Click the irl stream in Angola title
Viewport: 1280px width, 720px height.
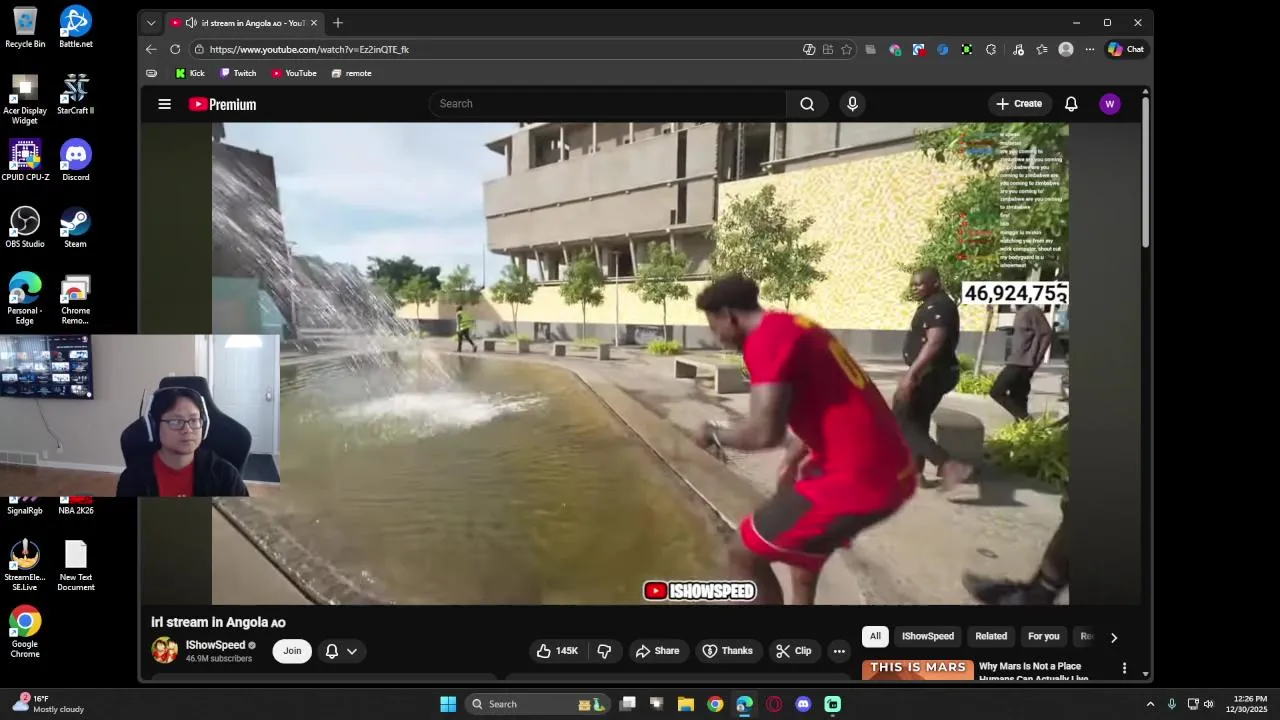218,622
